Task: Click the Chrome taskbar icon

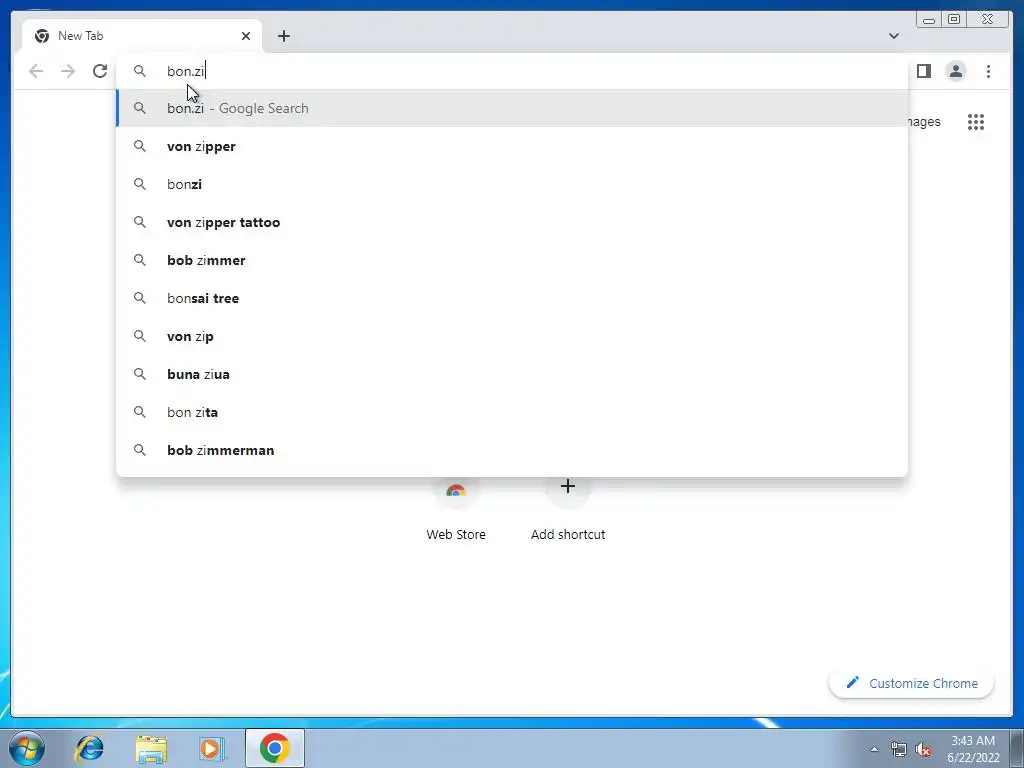Action: (x=274, y=748)
